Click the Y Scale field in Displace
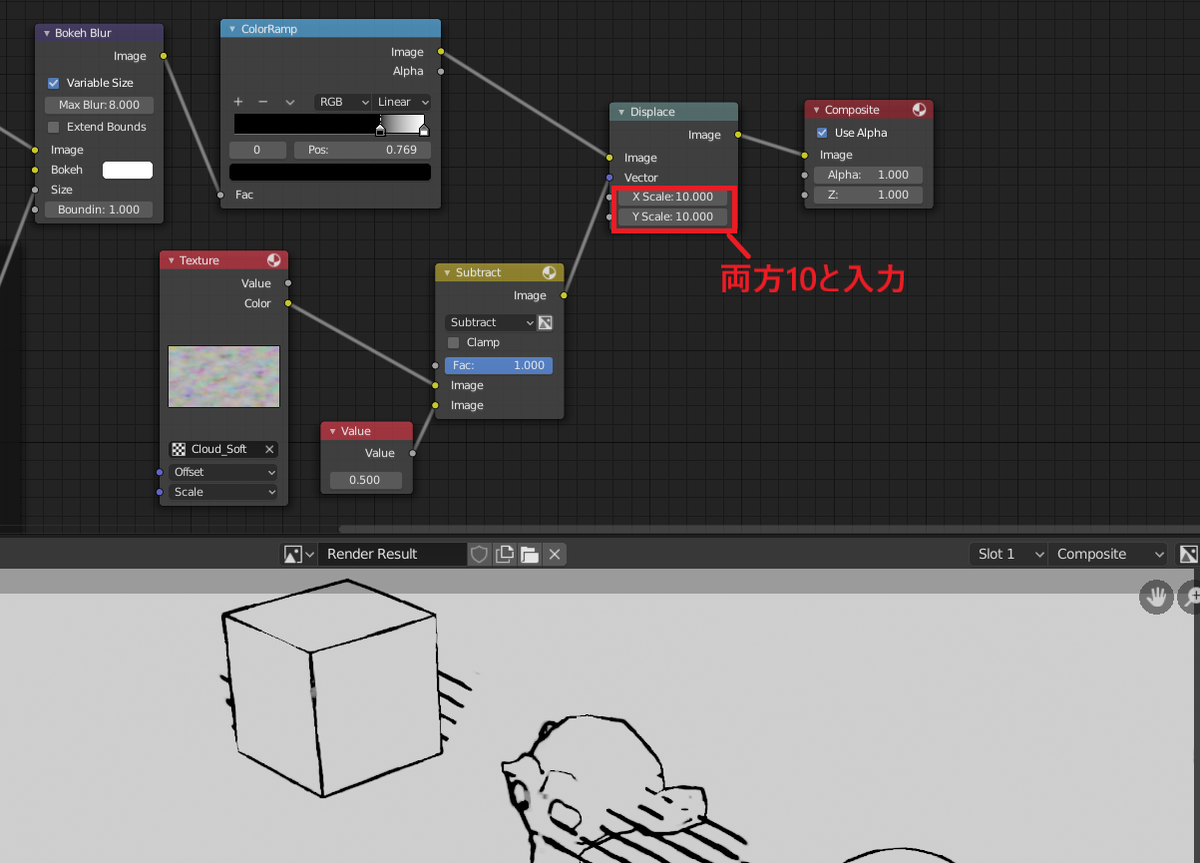 pyautogui.click(x=672, y=217)
